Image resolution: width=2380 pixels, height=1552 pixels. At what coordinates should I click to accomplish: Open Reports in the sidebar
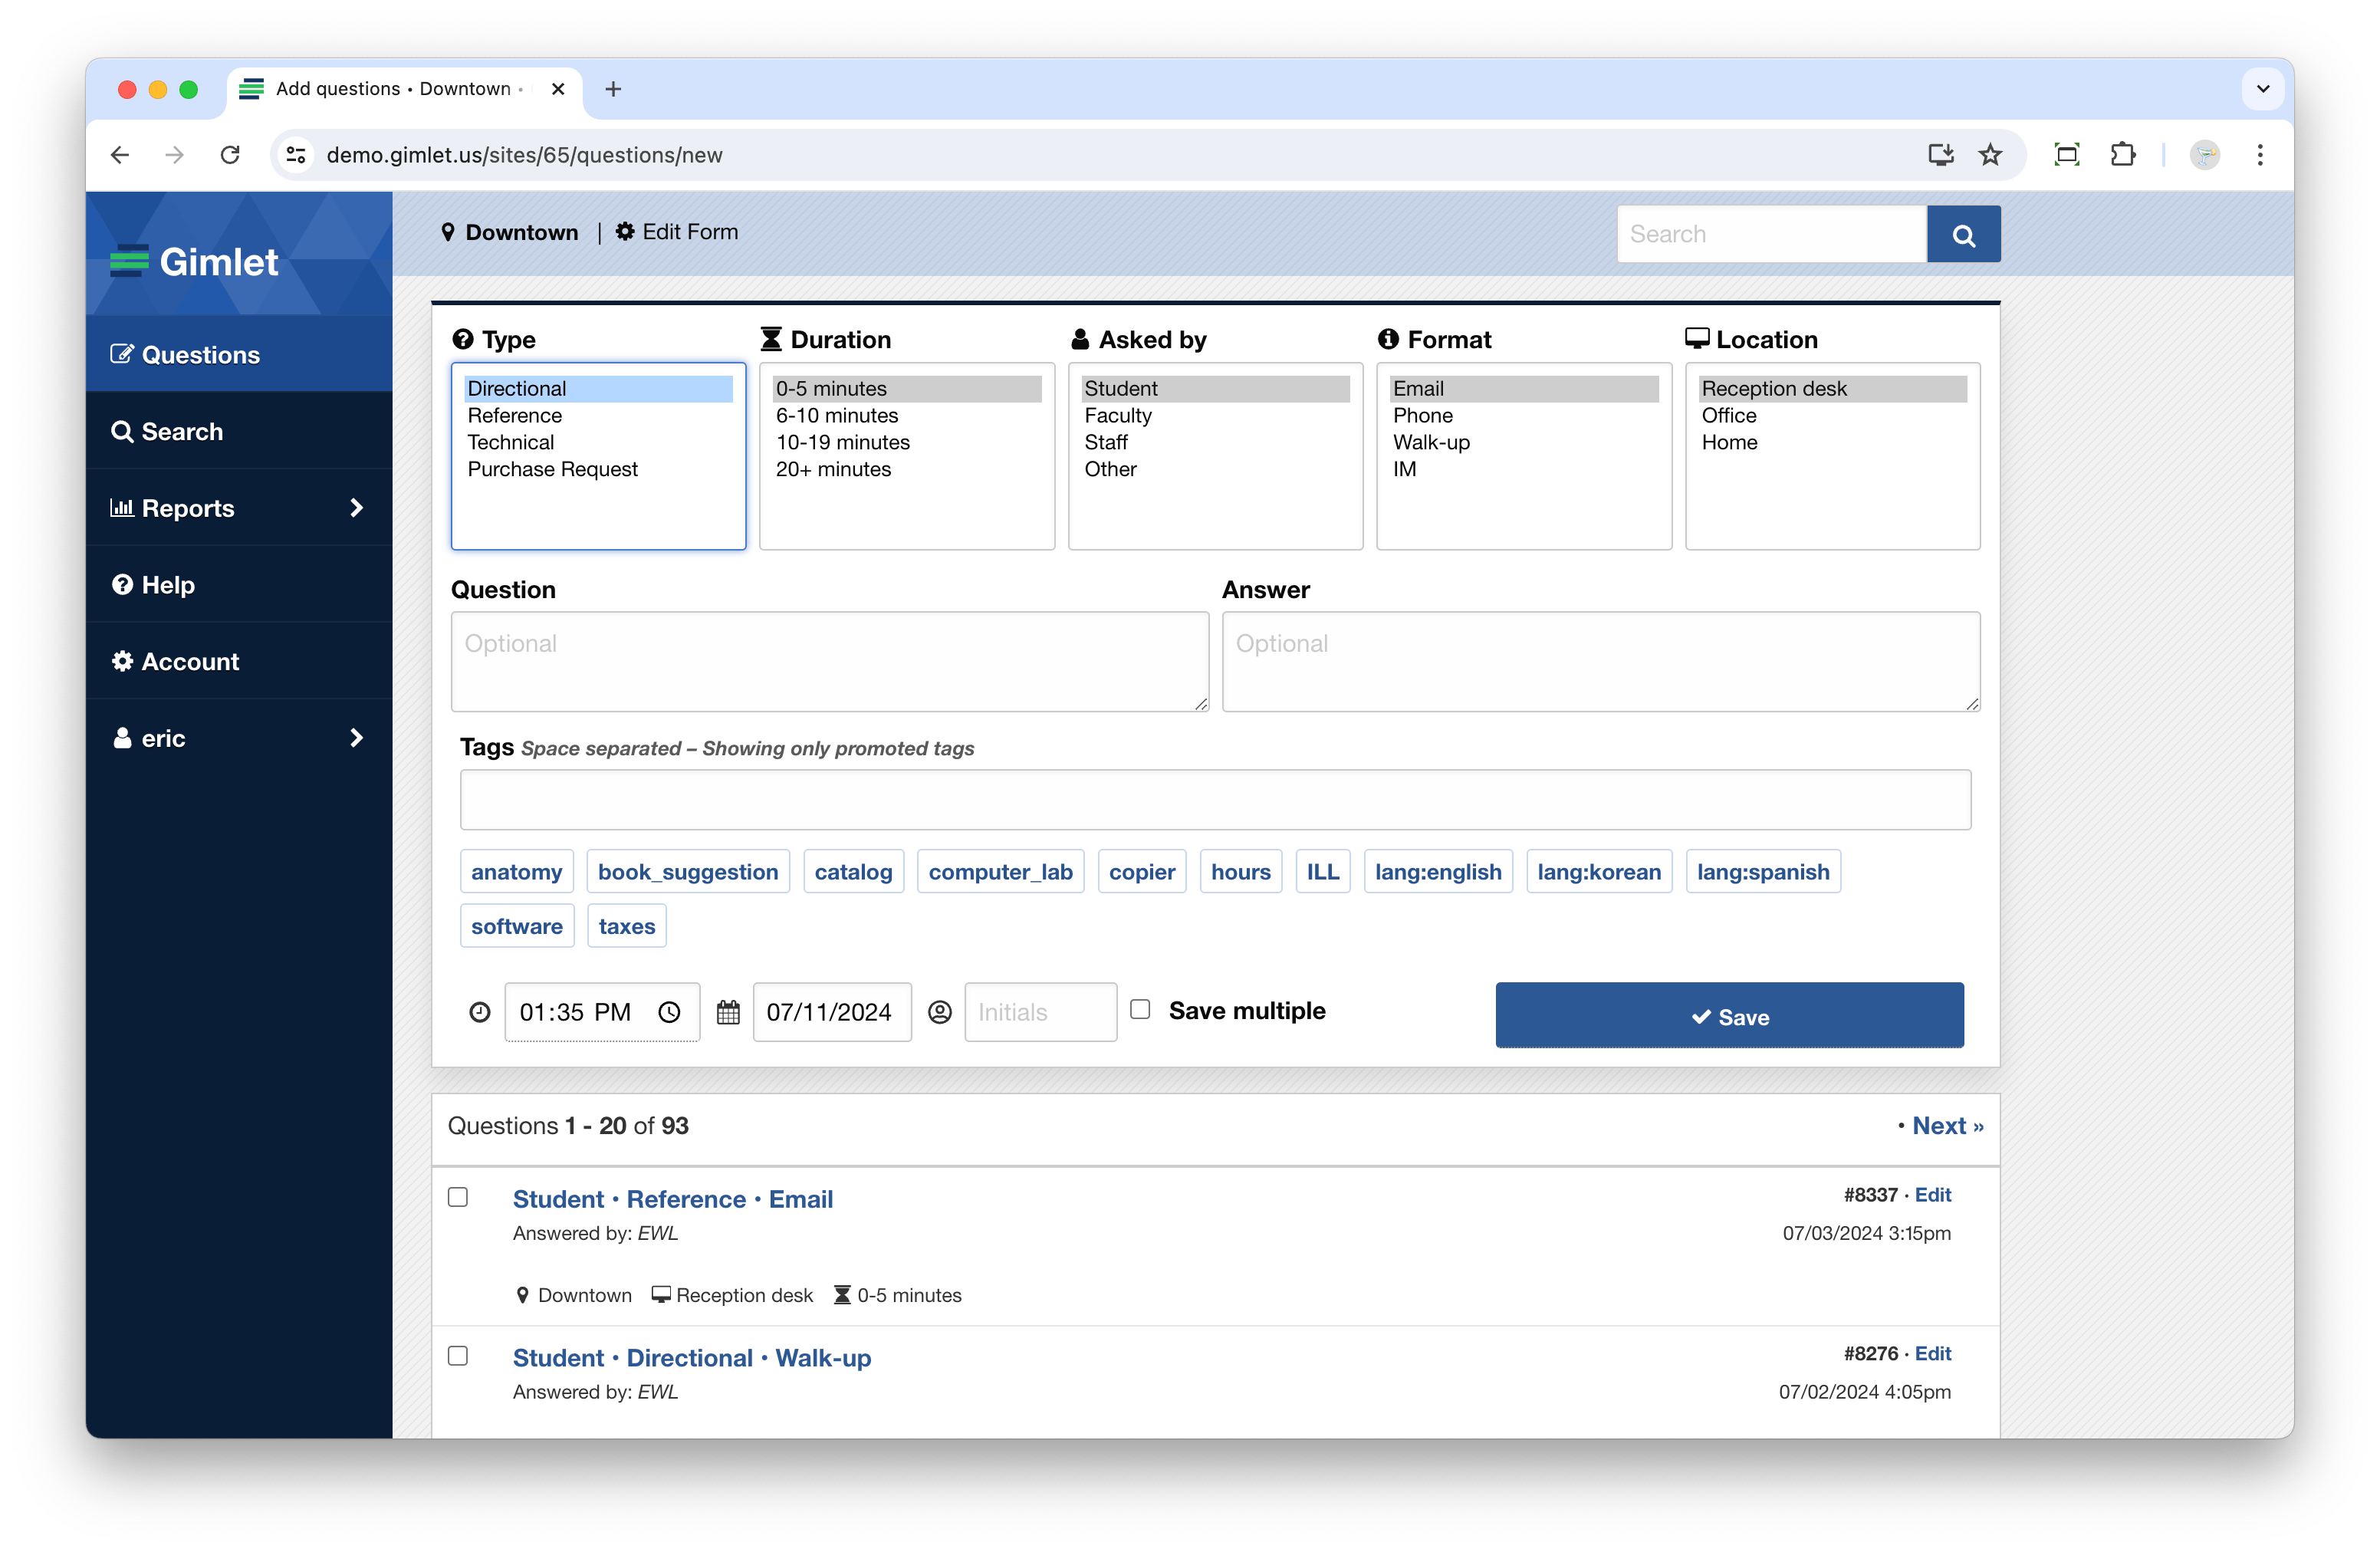(x=239, y=508)
